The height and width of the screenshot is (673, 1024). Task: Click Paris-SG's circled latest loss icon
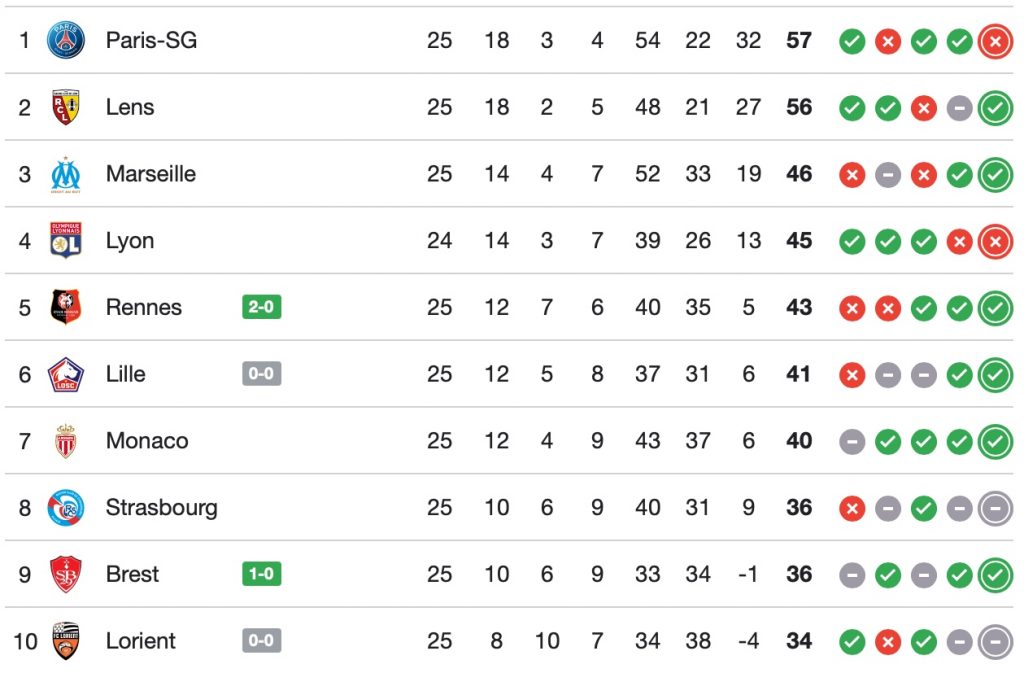pyautogui.click(x=995, y=41)
